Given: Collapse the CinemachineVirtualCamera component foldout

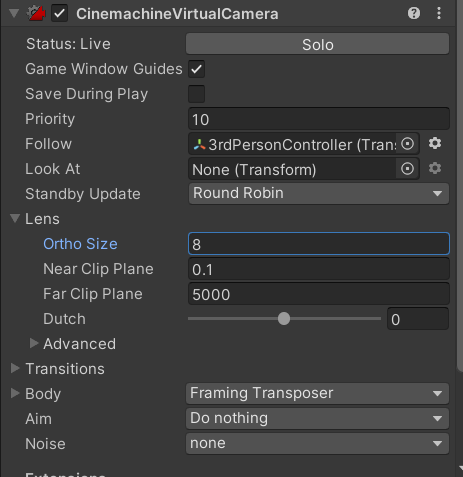Looking at the screenshot, I should 14,14.
